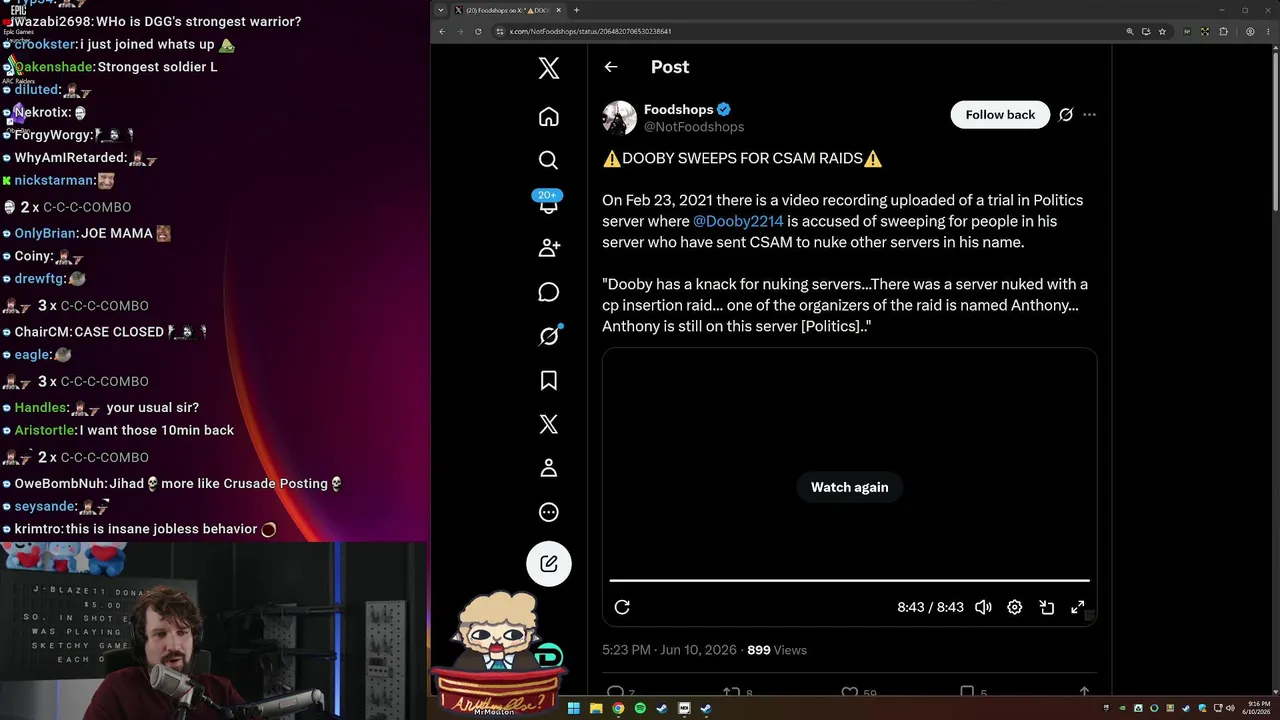The width and height of the screenshot is (1280, 720).
Task: Open Bookmarks in the X sidebar
Action: 548,380
